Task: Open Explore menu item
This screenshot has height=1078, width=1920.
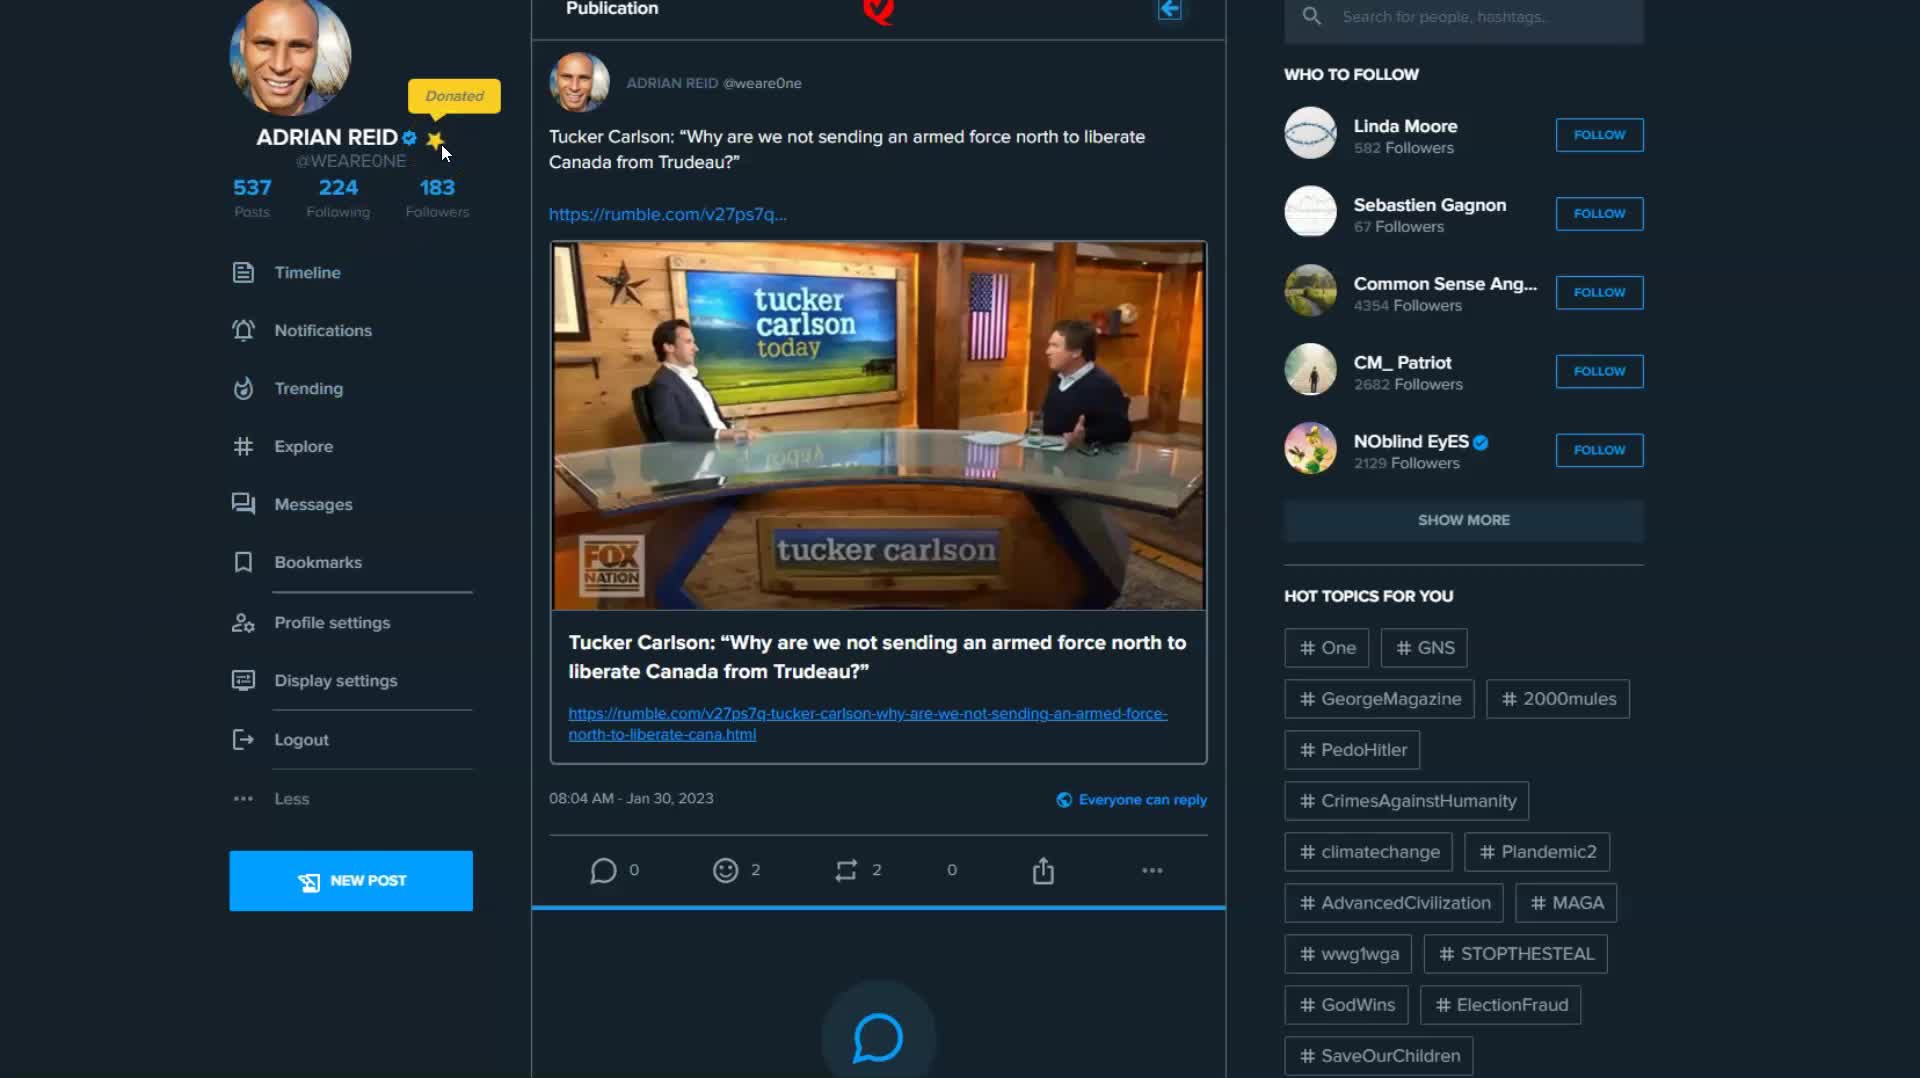Action: (x=303, y=446)
